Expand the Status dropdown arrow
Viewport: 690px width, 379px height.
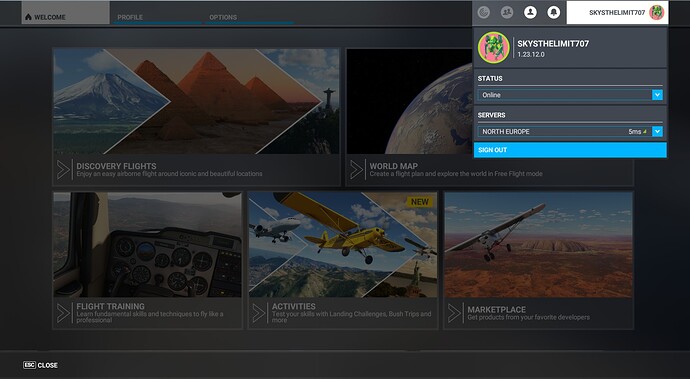point(657,95)
